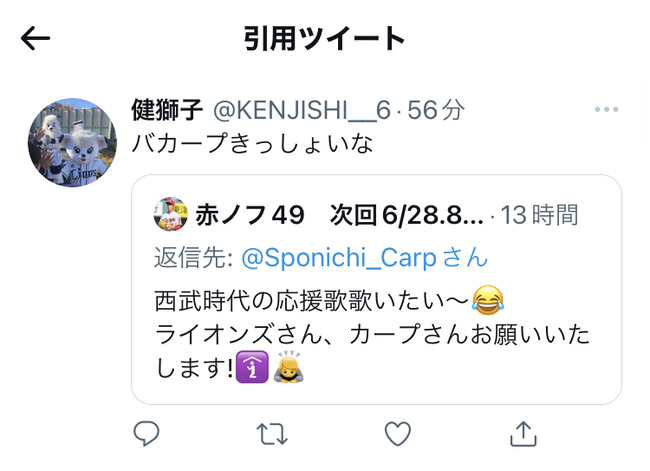The image size is (650, 471).
Task: Open 赤ノフ49 small avatar
Action: [x=170, y=214]
